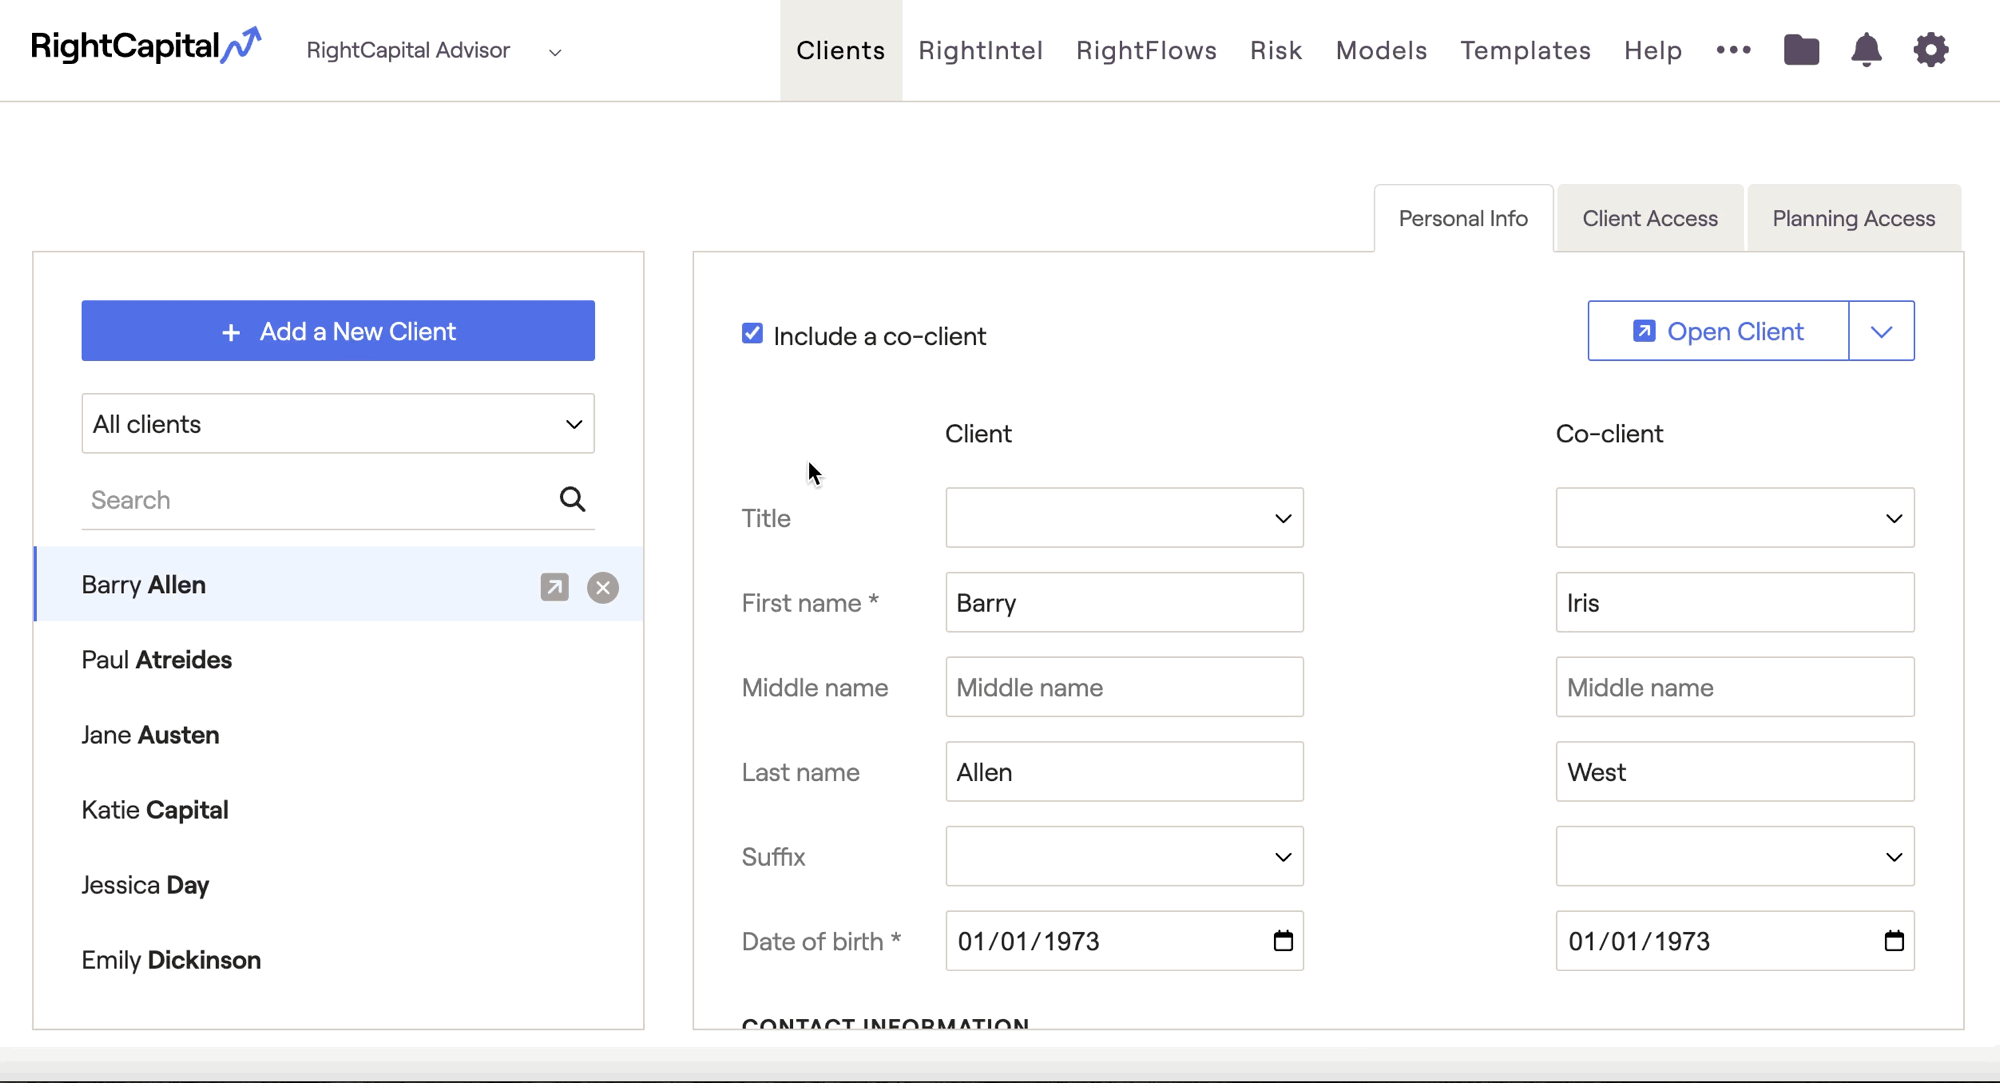Switch to the Client Access tab
Viewport: 2000px width, 1083px height.
click(1650, 218)
